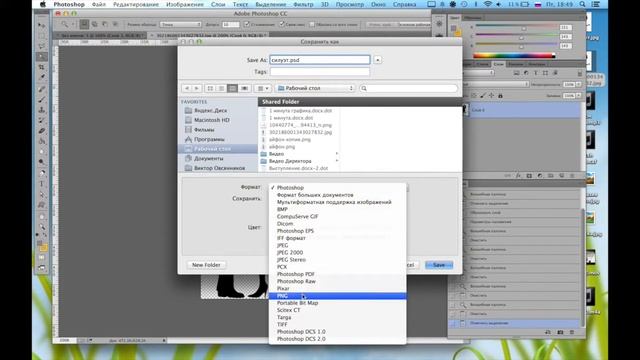The width and height of the screenshot is (640, 360).
Task: Click the color spectrum ramp bar
Action: pyautogui.click(x=514, y=56)
